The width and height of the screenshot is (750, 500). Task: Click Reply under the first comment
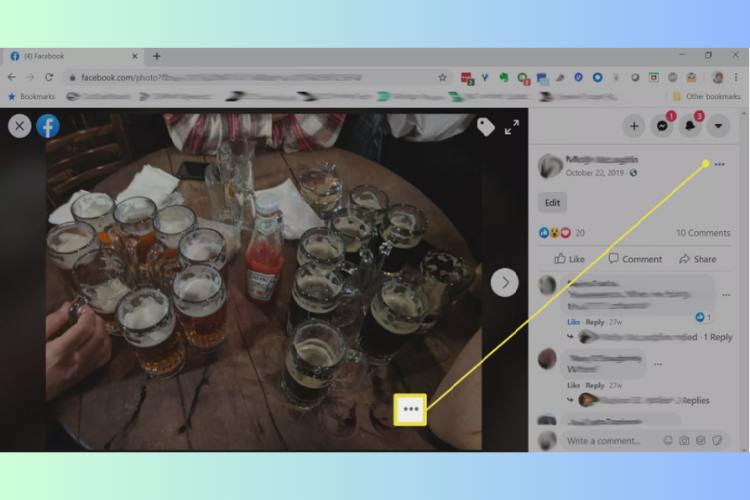coord(595,322)
